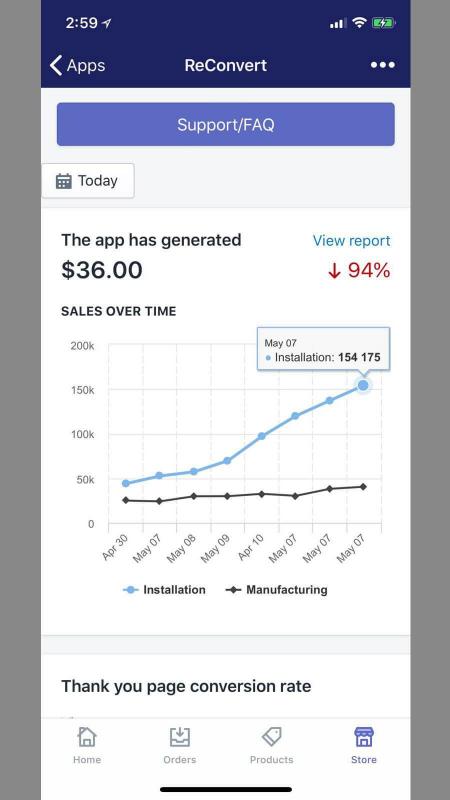The image size is (450, 800).
Task: Tap the ReConvert title in header
Action: coord(226,65)
